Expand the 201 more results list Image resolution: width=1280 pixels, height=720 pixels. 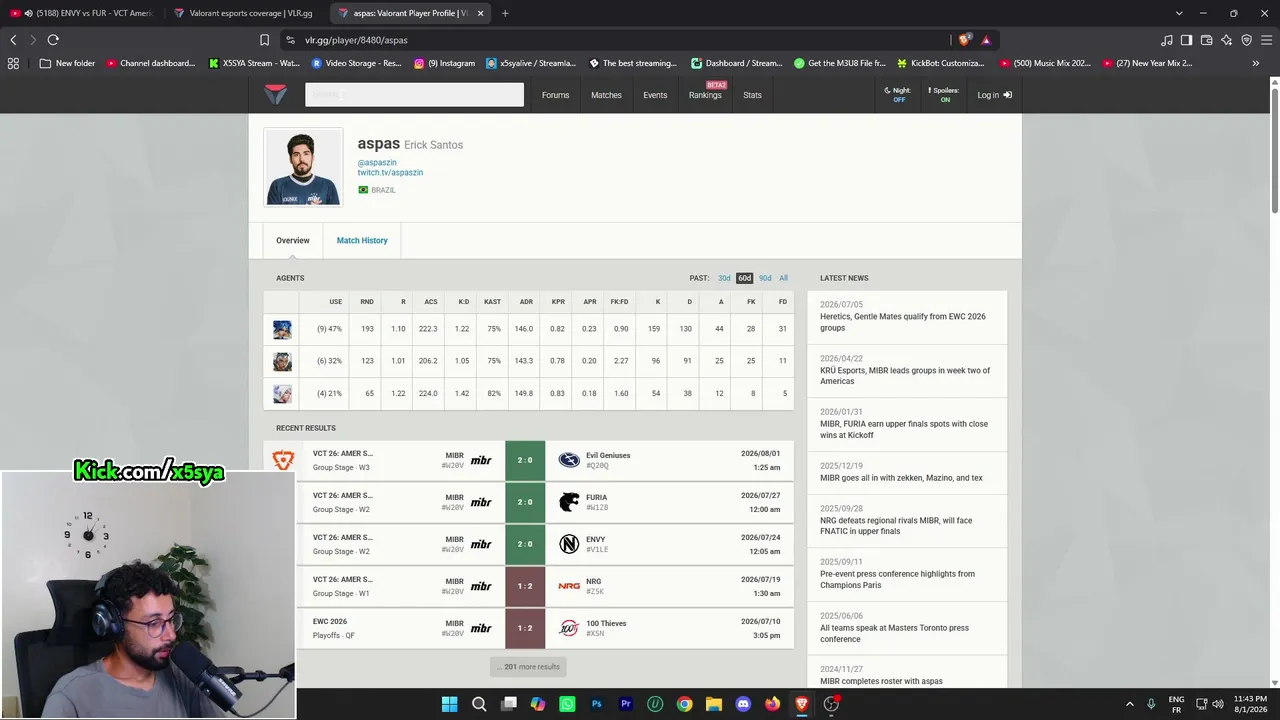click(x=530, y=667)
